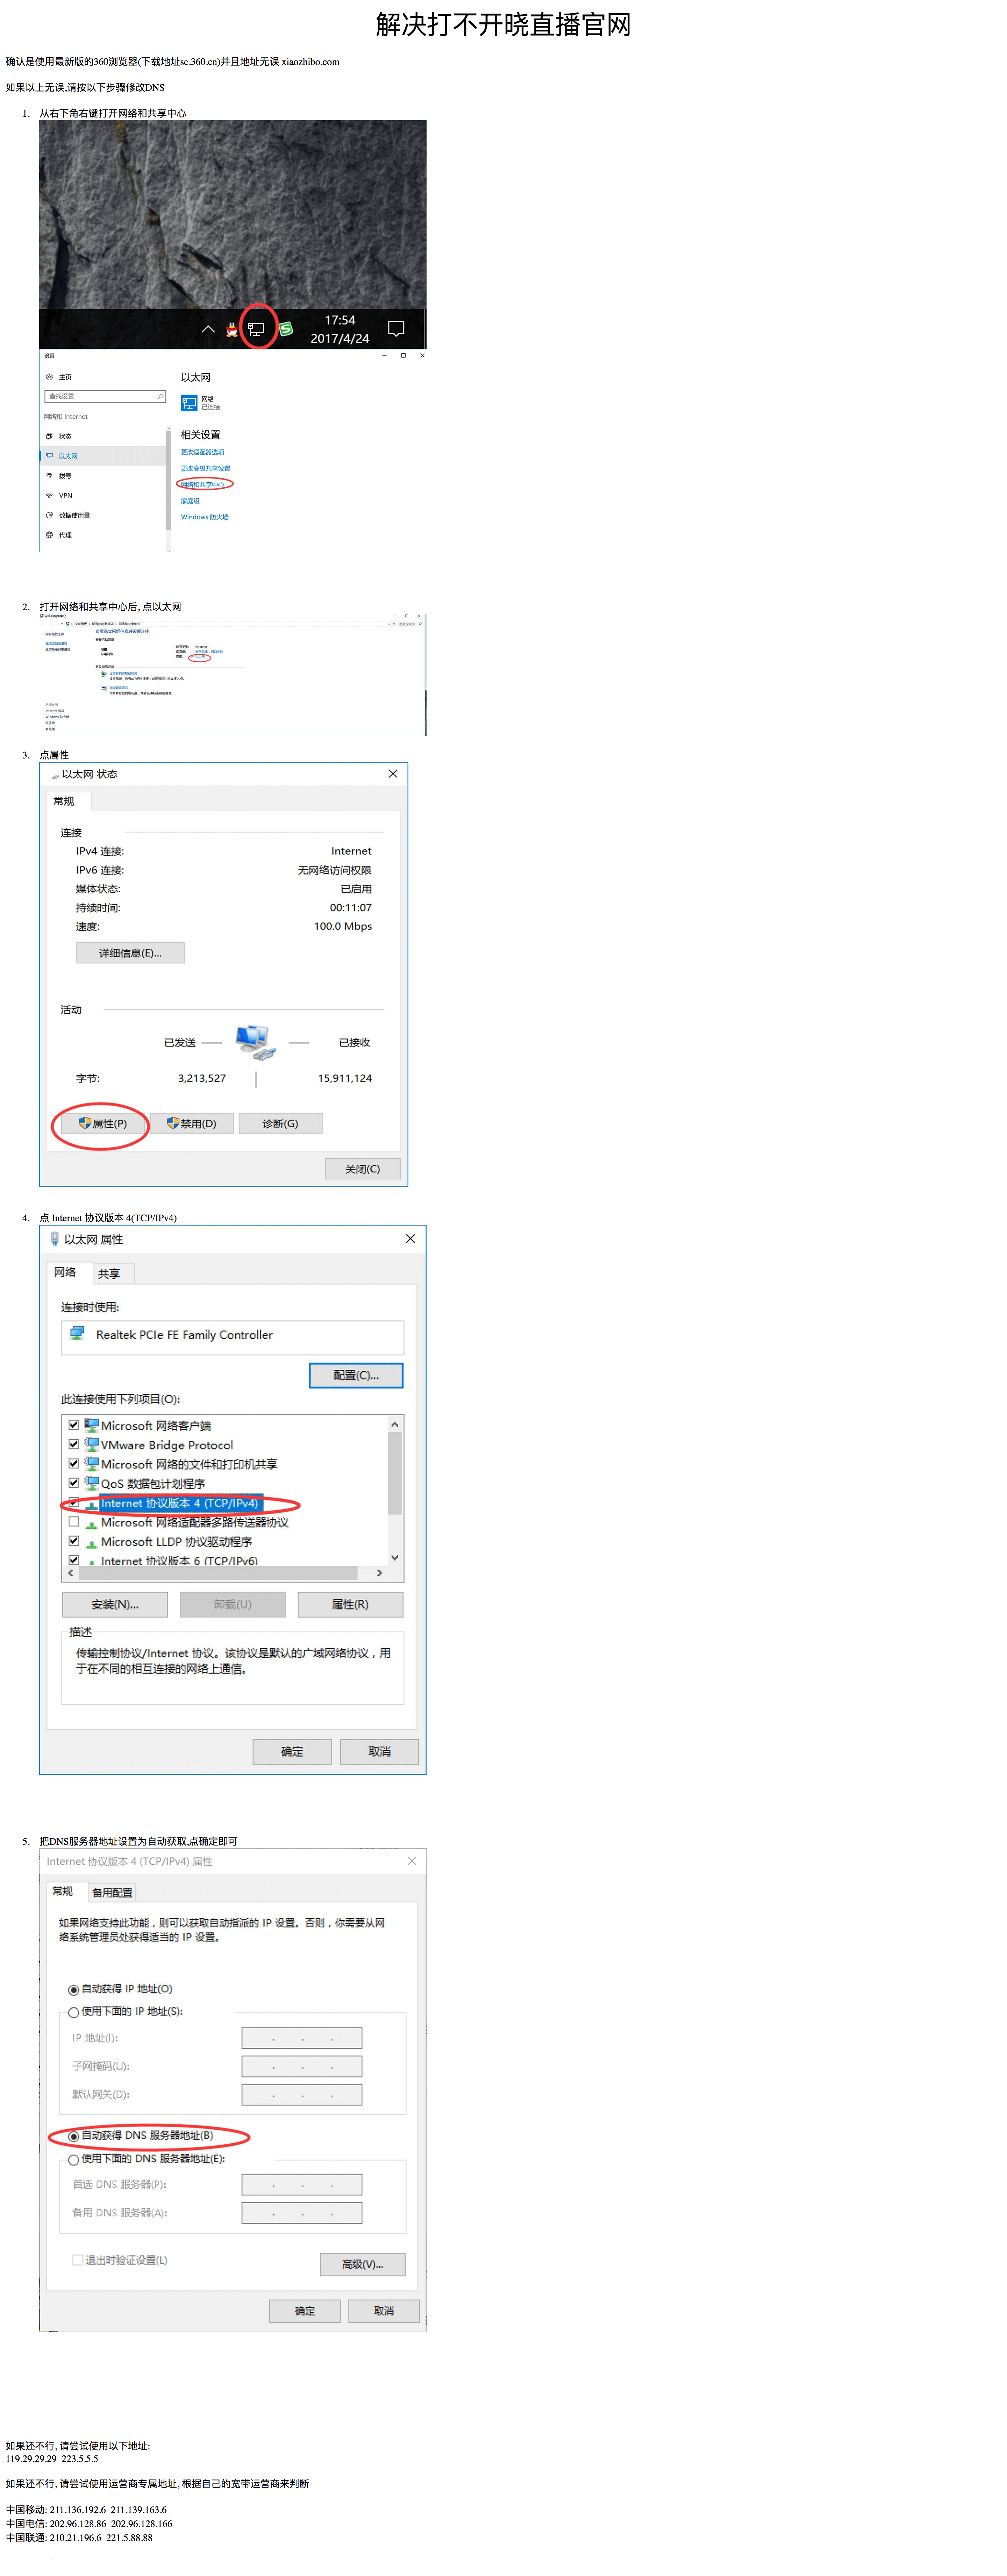The height and width of the screenshot is (2576, 1007).
Task: Click the 关闭(C) button
Action: click(x=363, y=1169)
